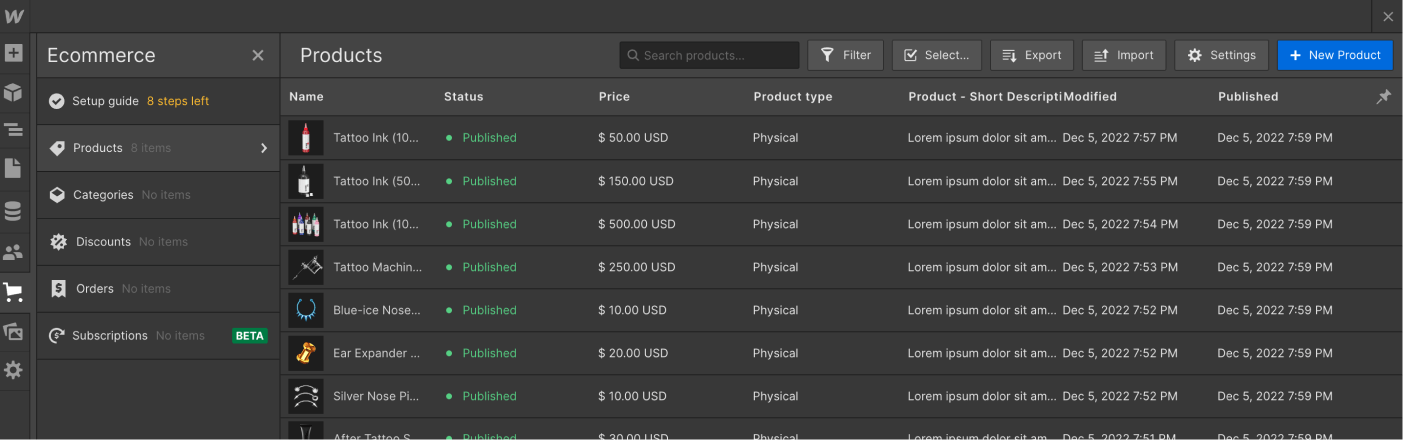Open the Add Elements panel icon
1403x440 pixels.
[13, 53]
